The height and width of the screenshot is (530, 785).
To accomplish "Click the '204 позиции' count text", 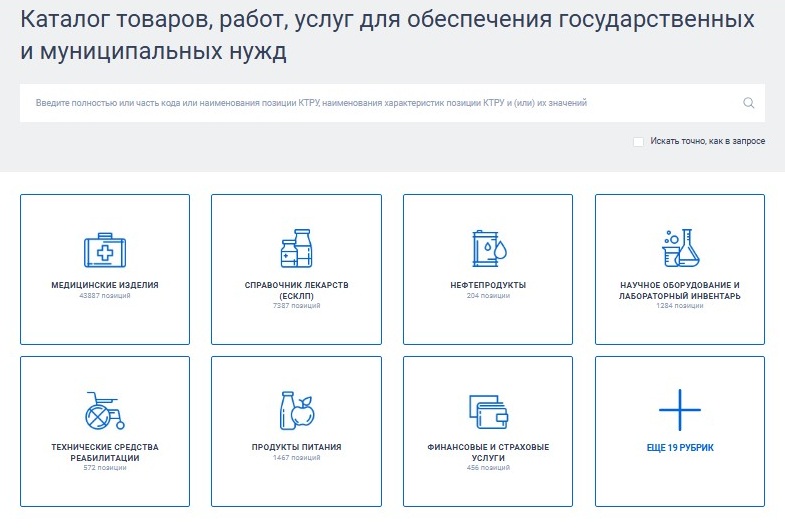I will [488, 296].
